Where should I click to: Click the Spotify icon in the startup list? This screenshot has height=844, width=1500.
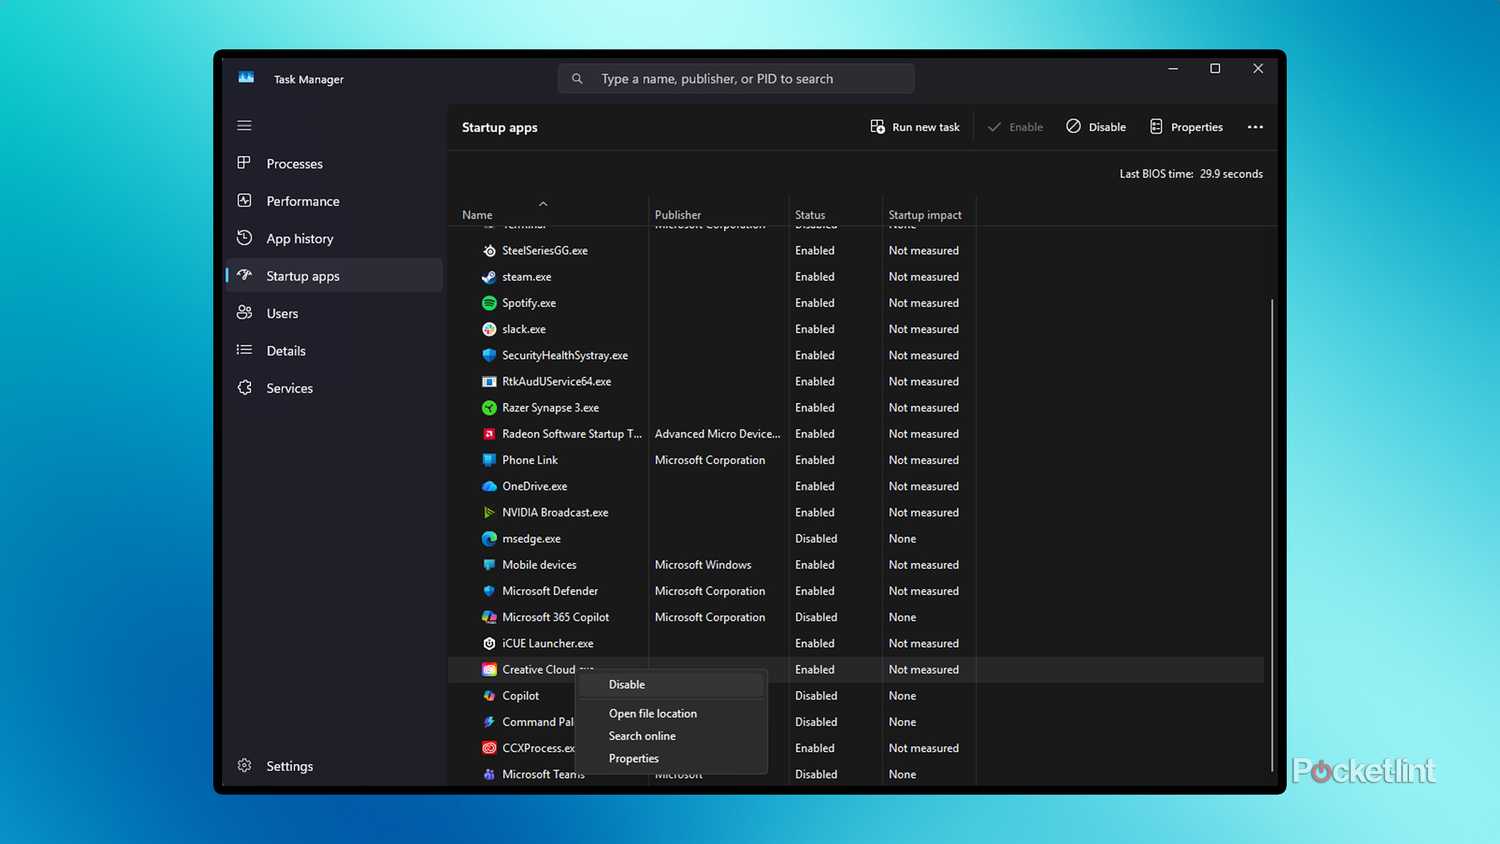click(x=489, y=302)
